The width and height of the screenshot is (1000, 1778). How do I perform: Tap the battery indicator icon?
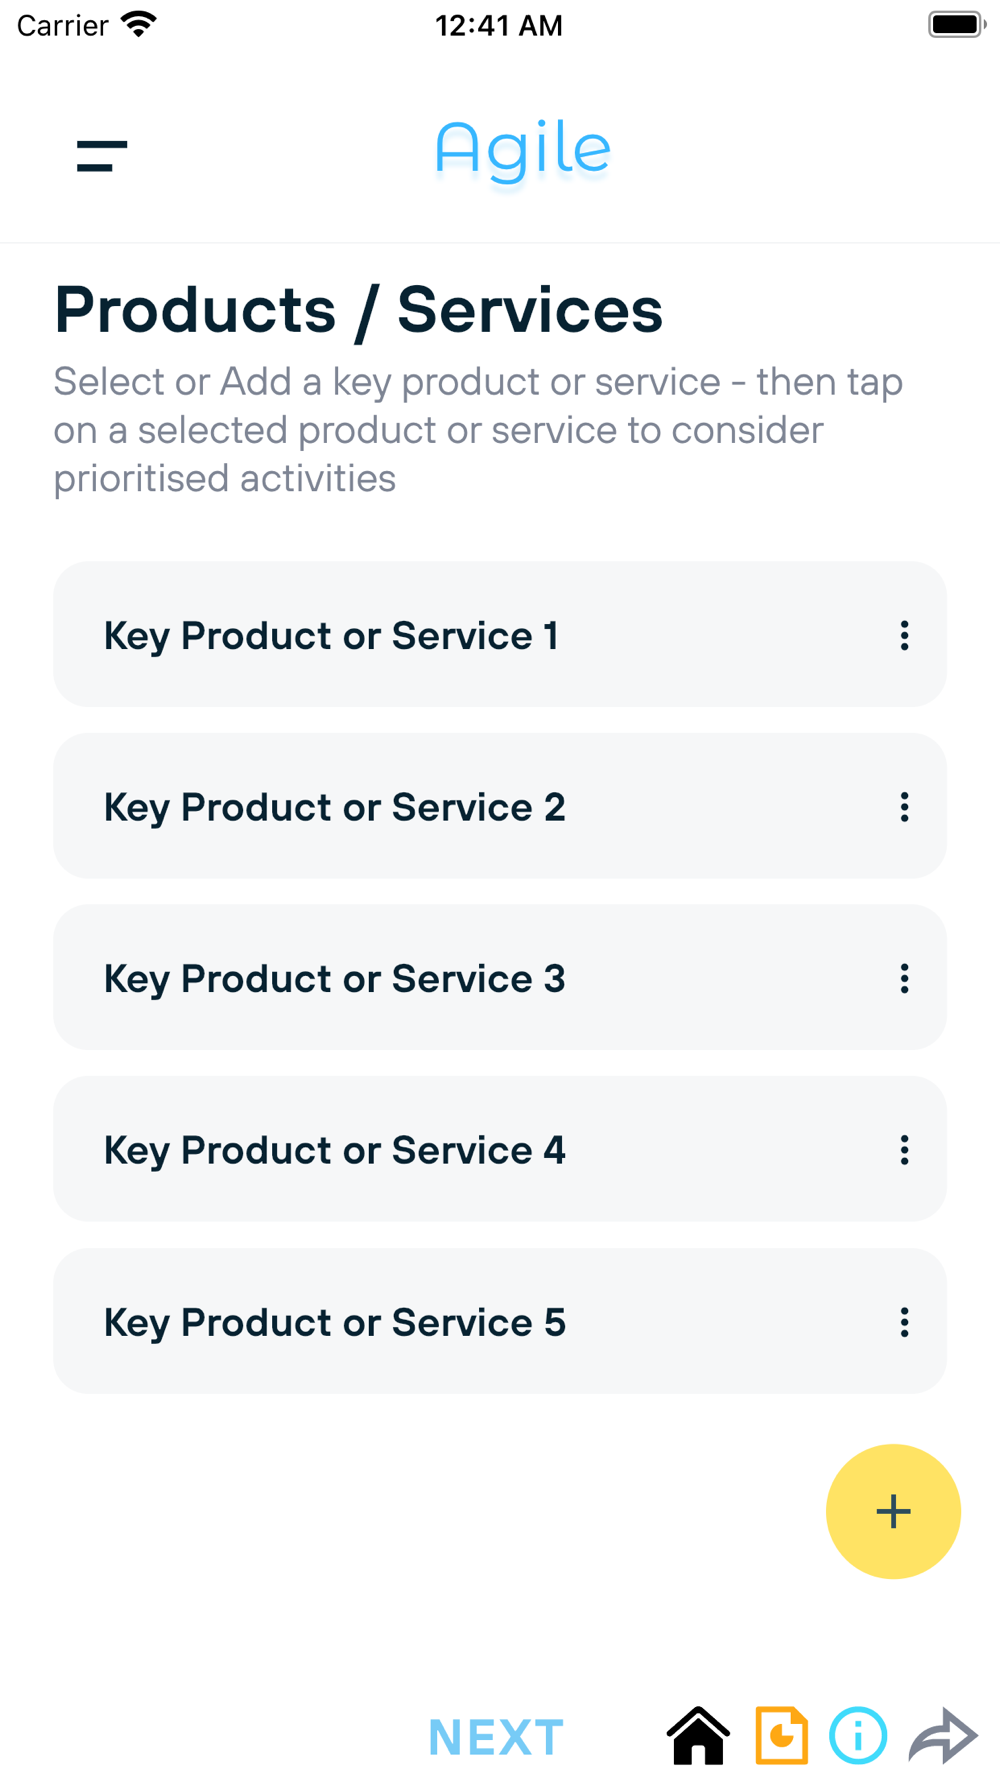click(x=956, y=25)
